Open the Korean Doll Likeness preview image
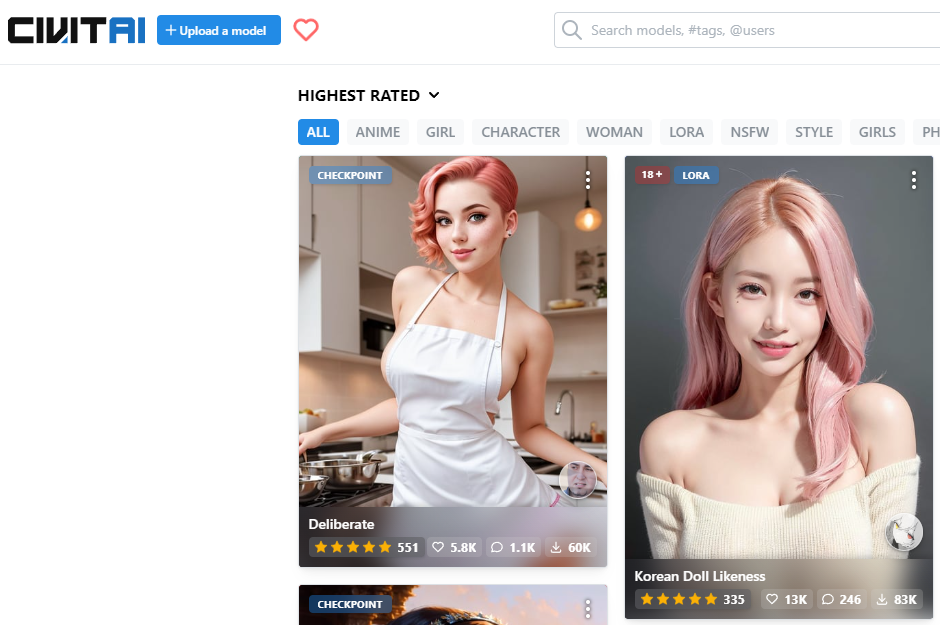 779,357
